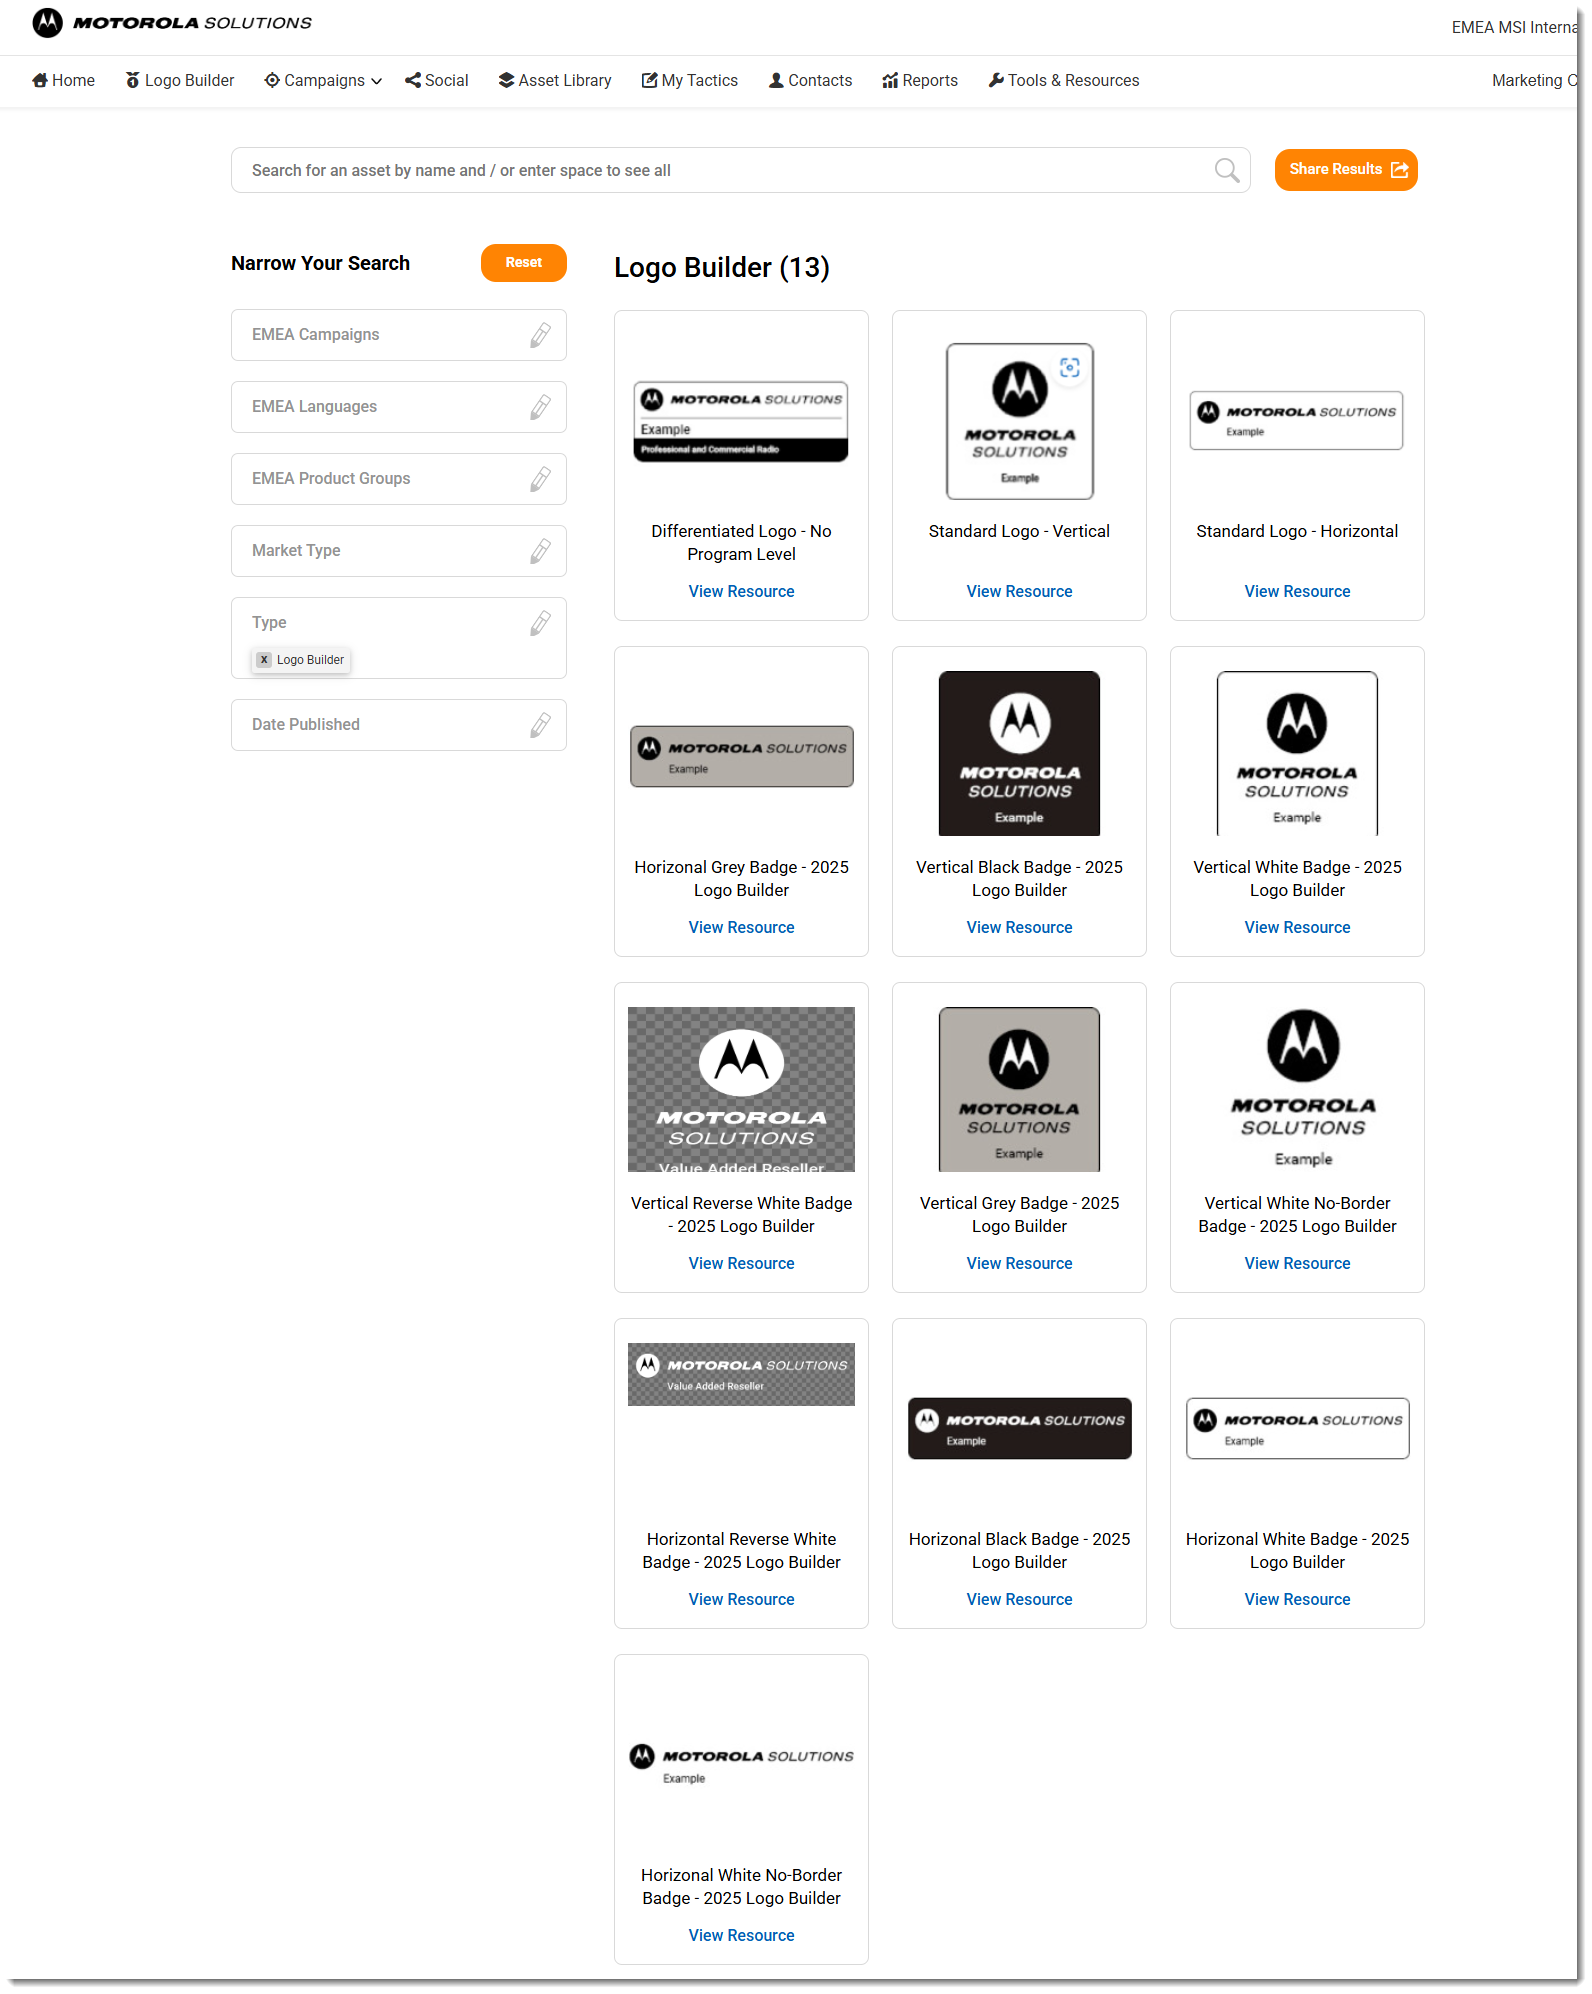
Task: Open the Asset Library menu item
Action: point(555,81)
